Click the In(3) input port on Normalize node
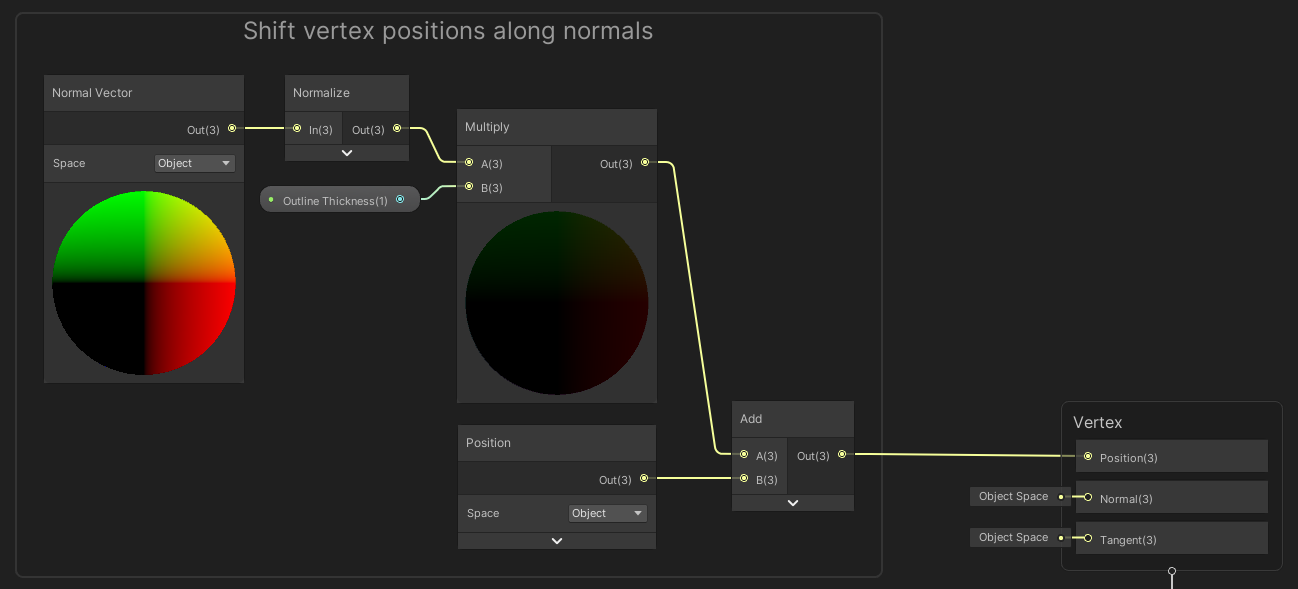This screenshot has height=589, width=1298. point(297,128)
